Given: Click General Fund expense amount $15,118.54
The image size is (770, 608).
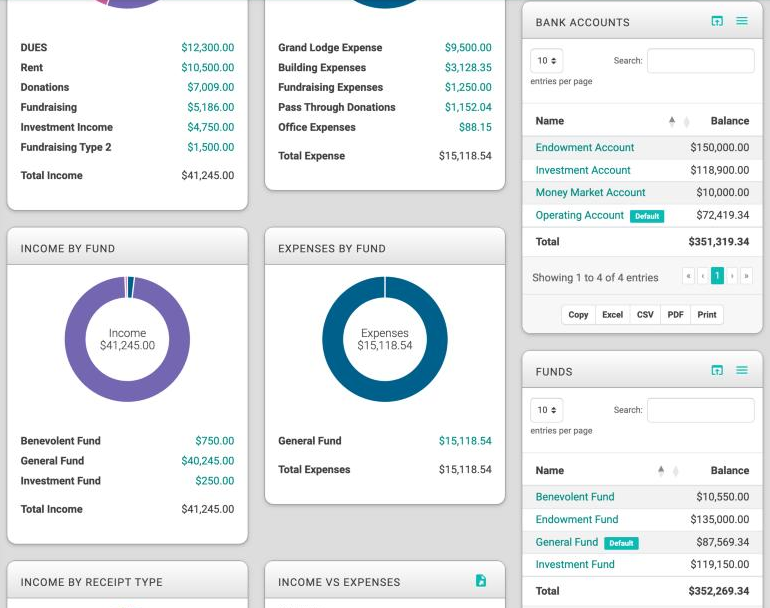Looking at the screenshot, I should tap(465, 441).
